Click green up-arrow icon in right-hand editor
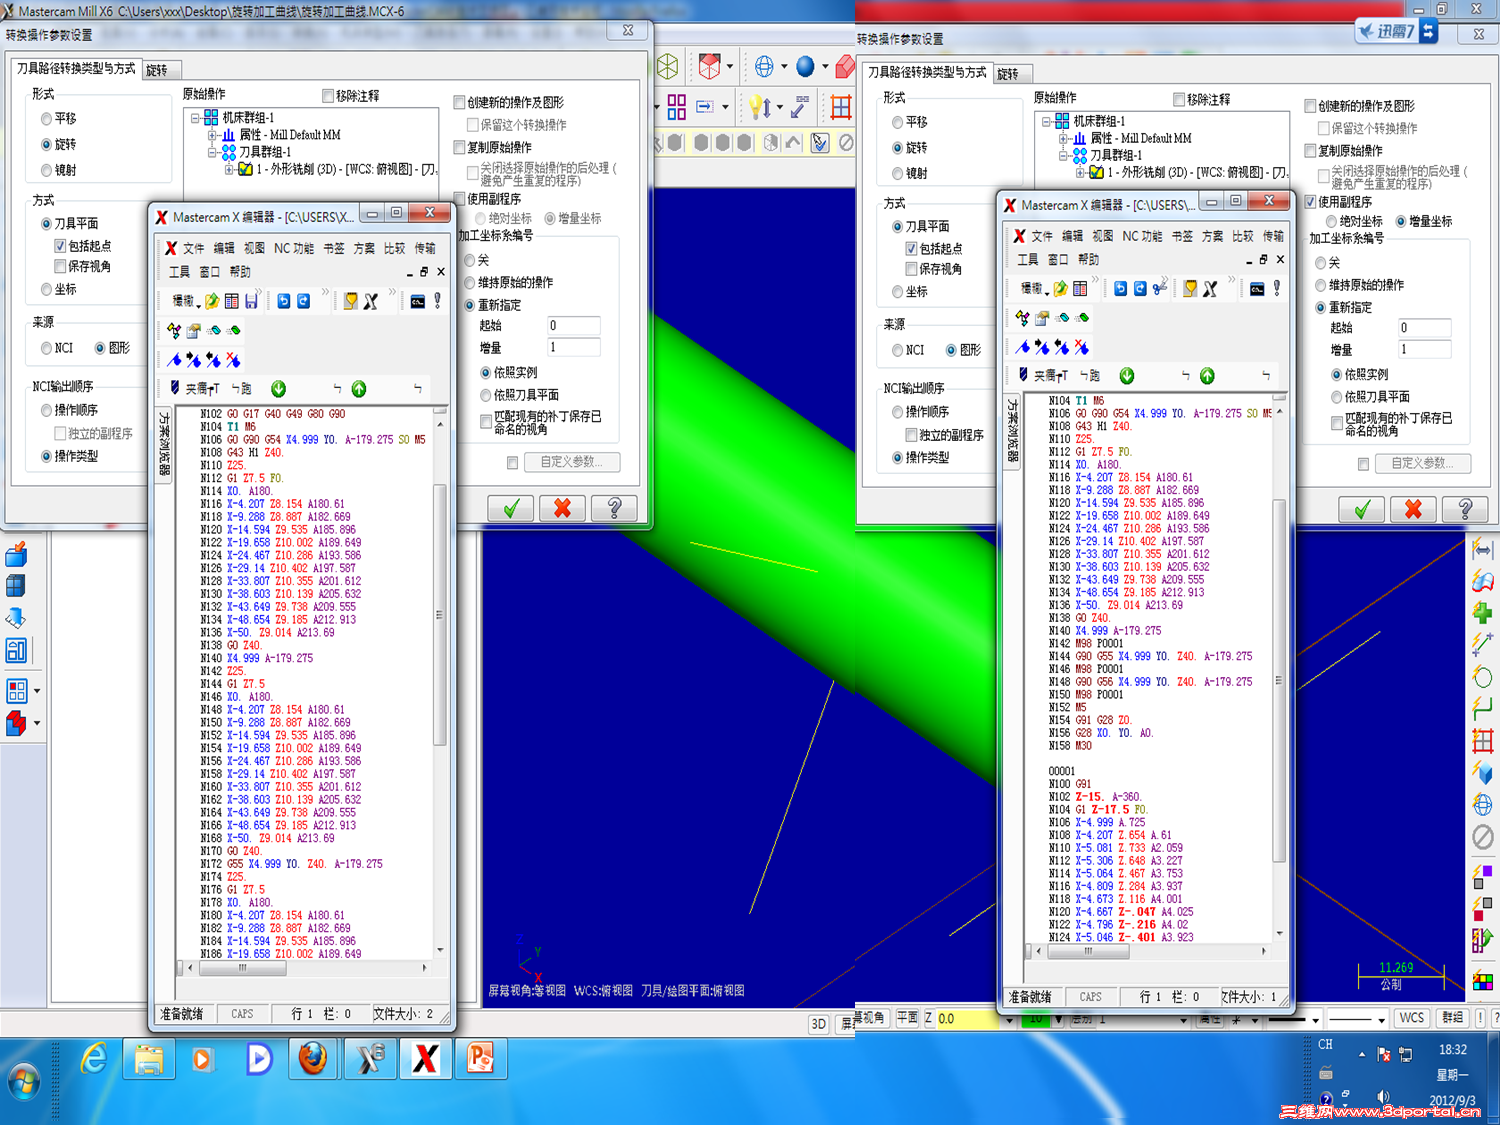The image size is (1500, 1125). (1207, 376)
